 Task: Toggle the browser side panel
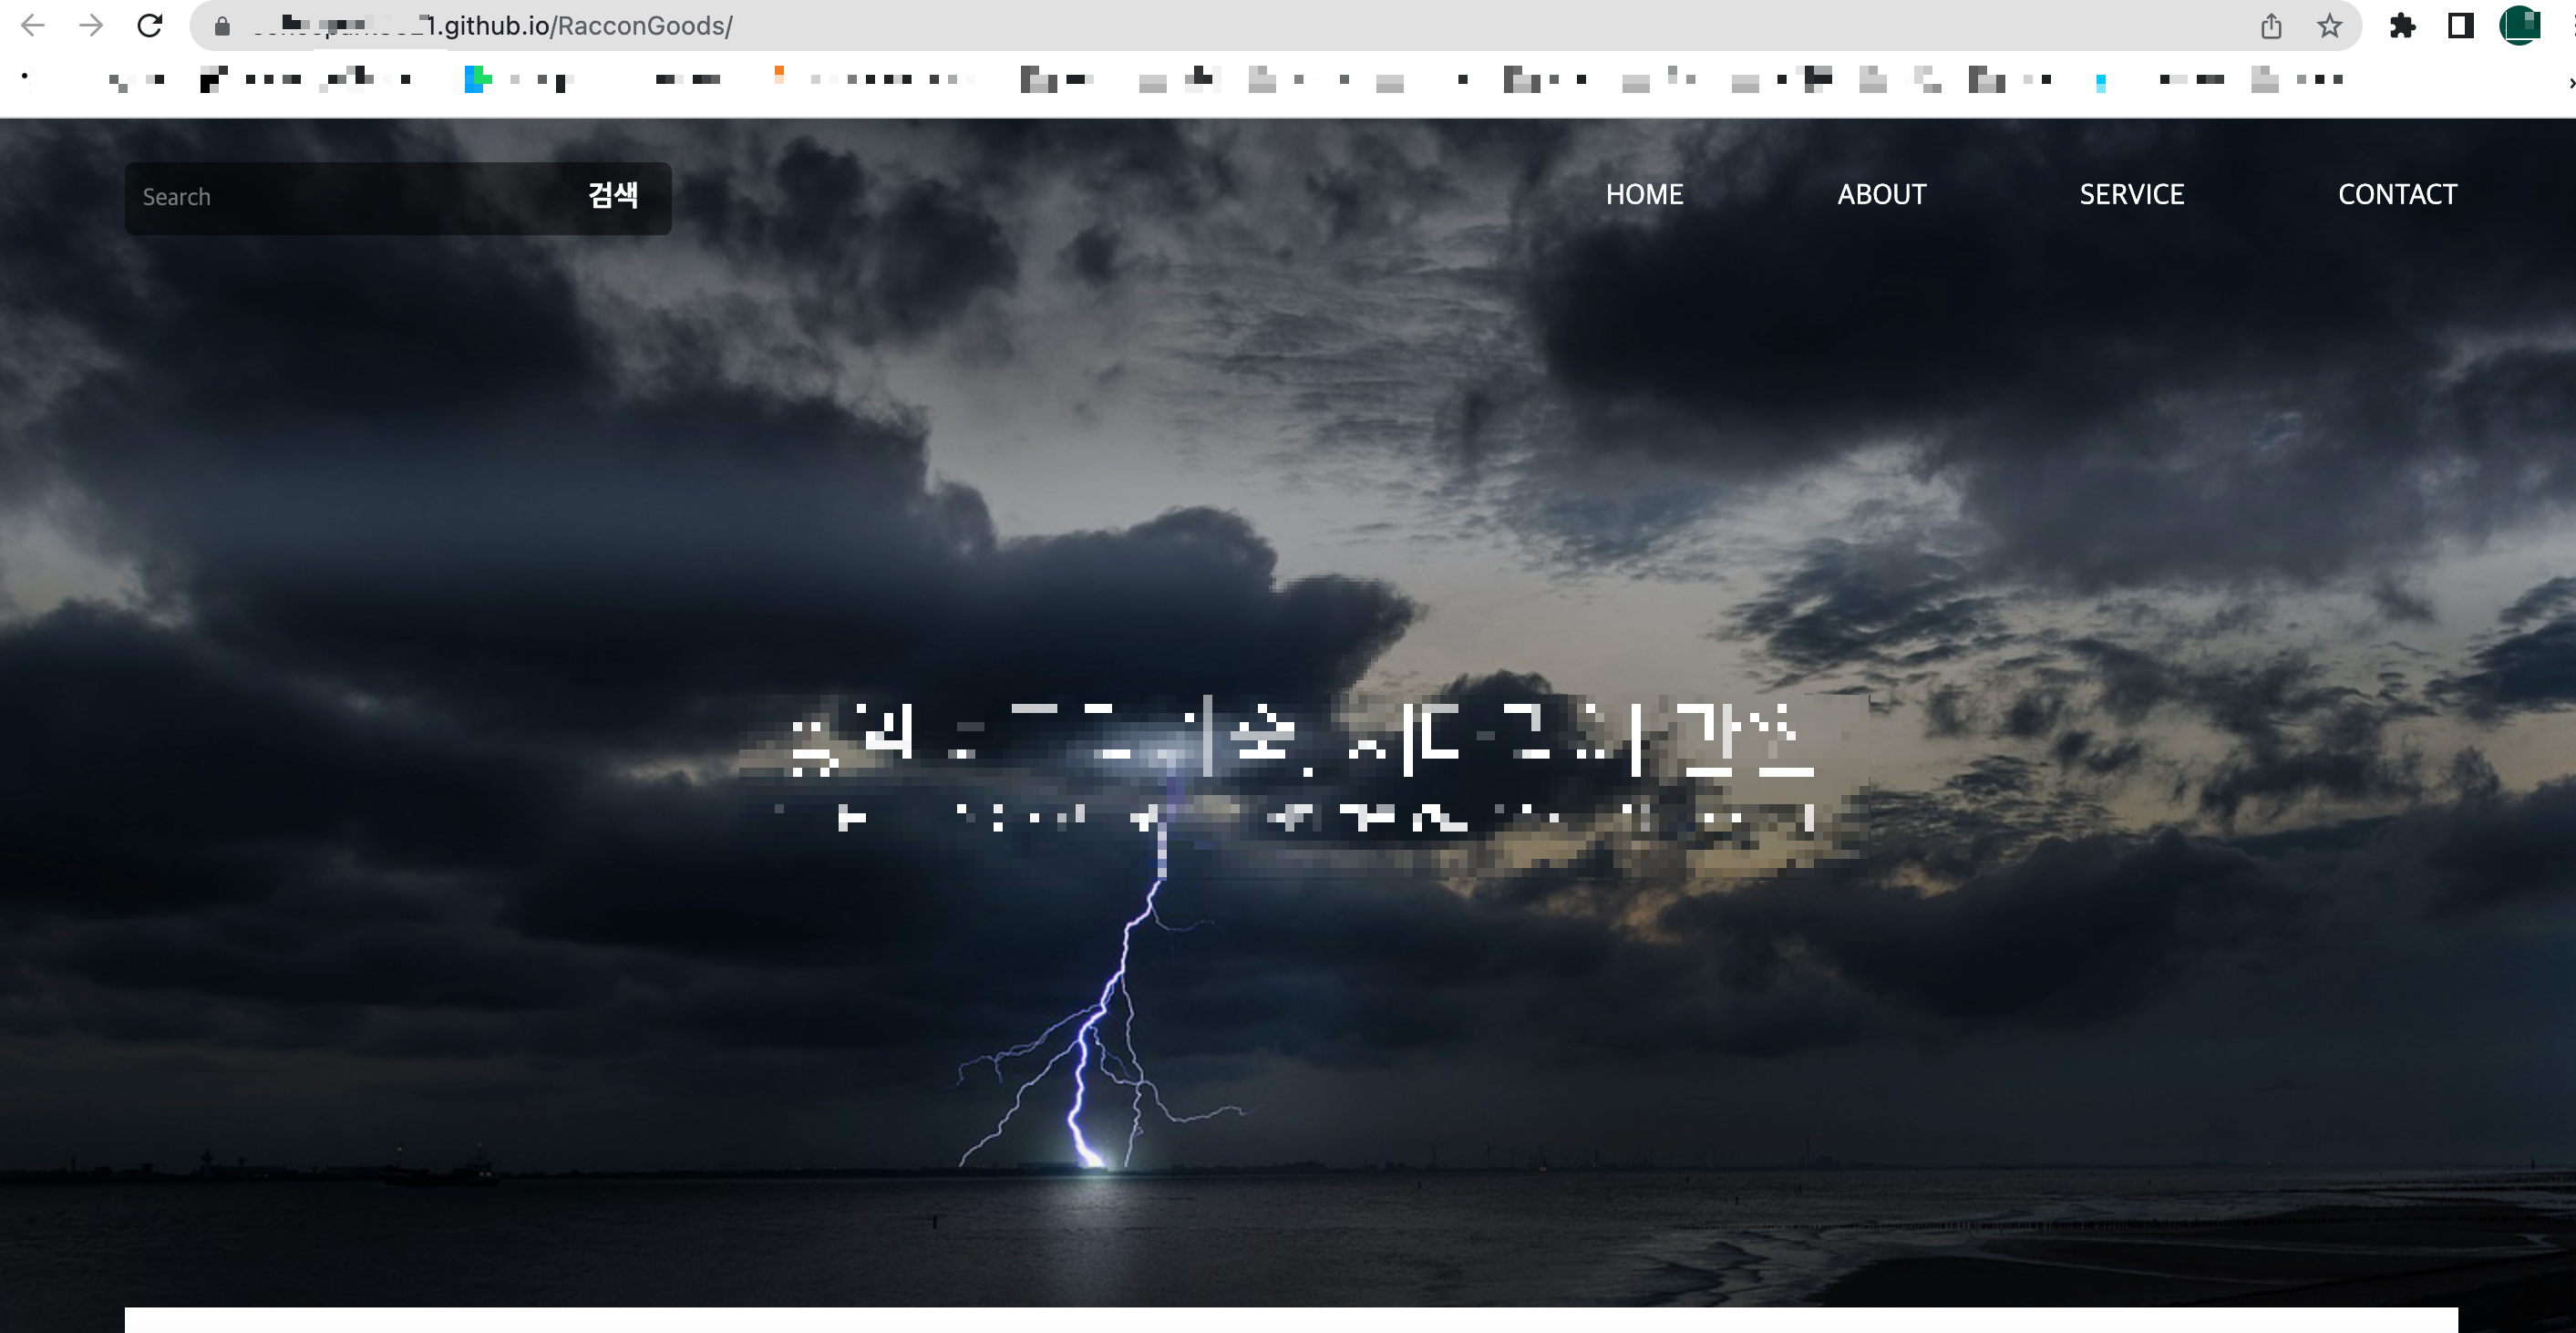[x=2460, y=26]
